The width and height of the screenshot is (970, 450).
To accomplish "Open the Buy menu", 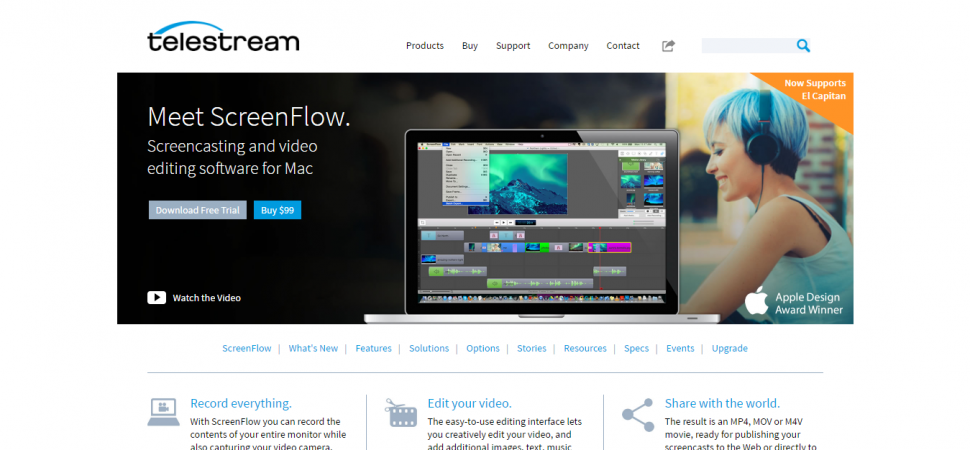I will tap(470, 46).
